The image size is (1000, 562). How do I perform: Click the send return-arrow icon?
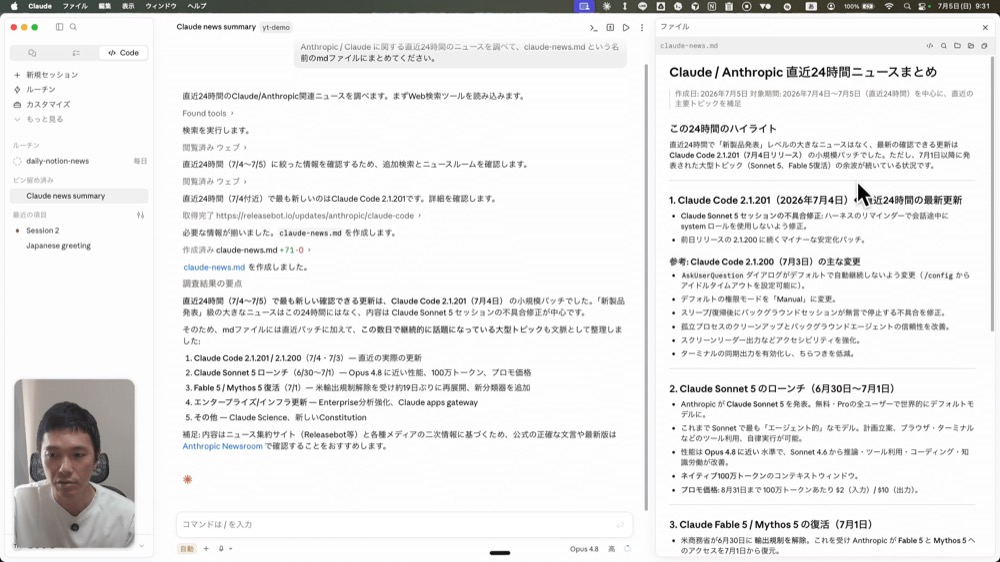[620, 525]
